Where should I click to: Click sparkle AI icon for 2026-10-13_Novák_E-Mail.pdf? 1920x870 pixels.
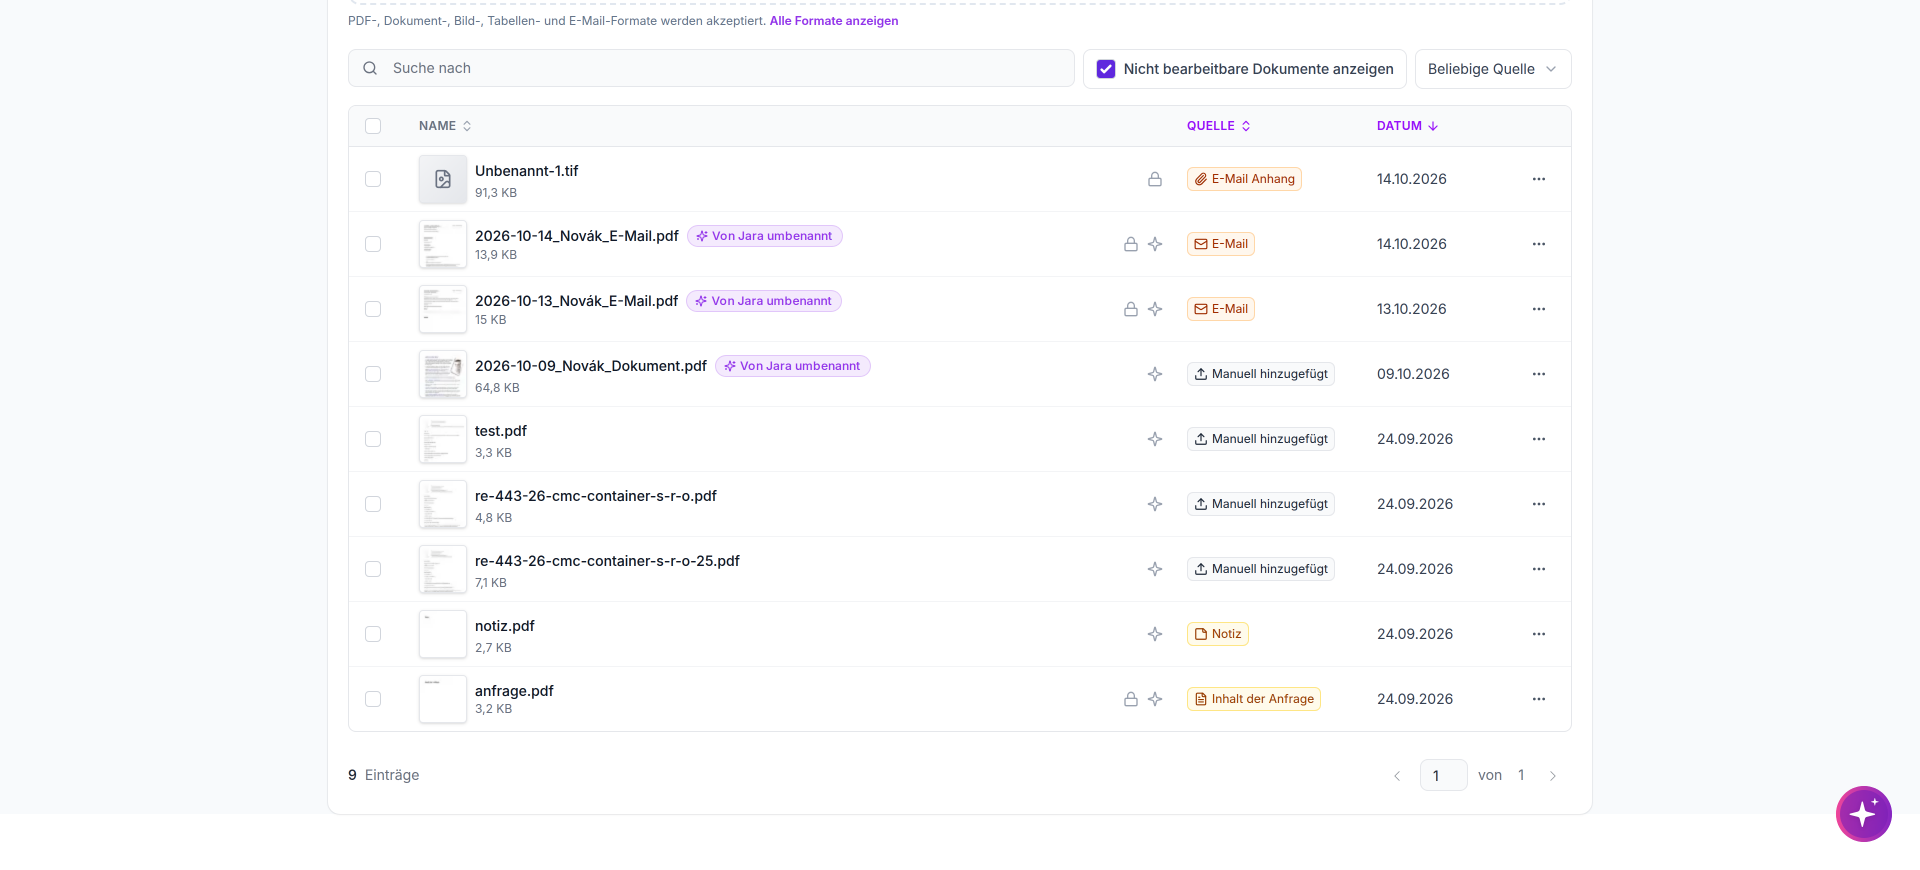click(1155, 309)
